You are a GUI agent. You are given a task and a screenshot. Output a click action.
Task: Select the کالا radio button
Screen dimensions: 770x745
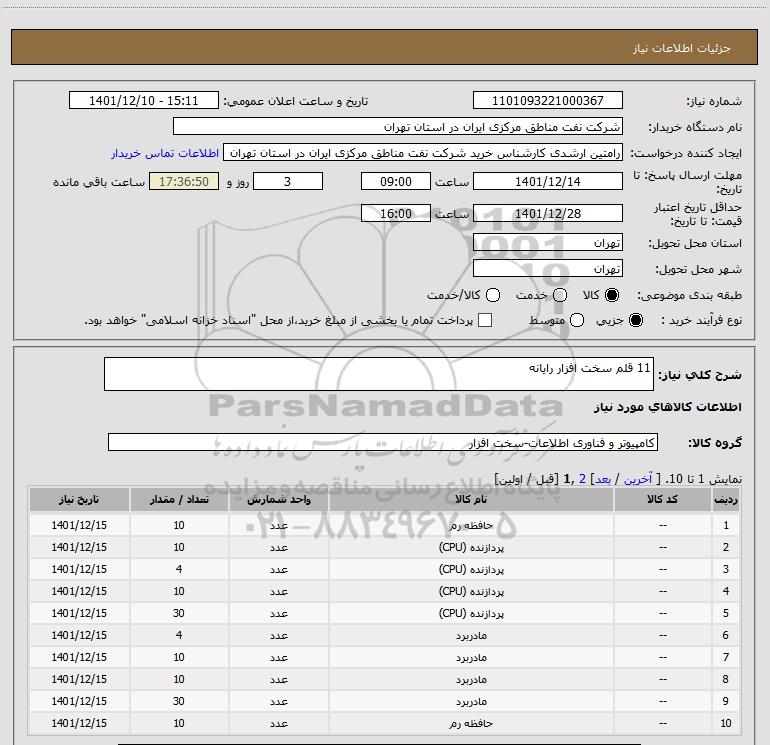coord(612,295)
